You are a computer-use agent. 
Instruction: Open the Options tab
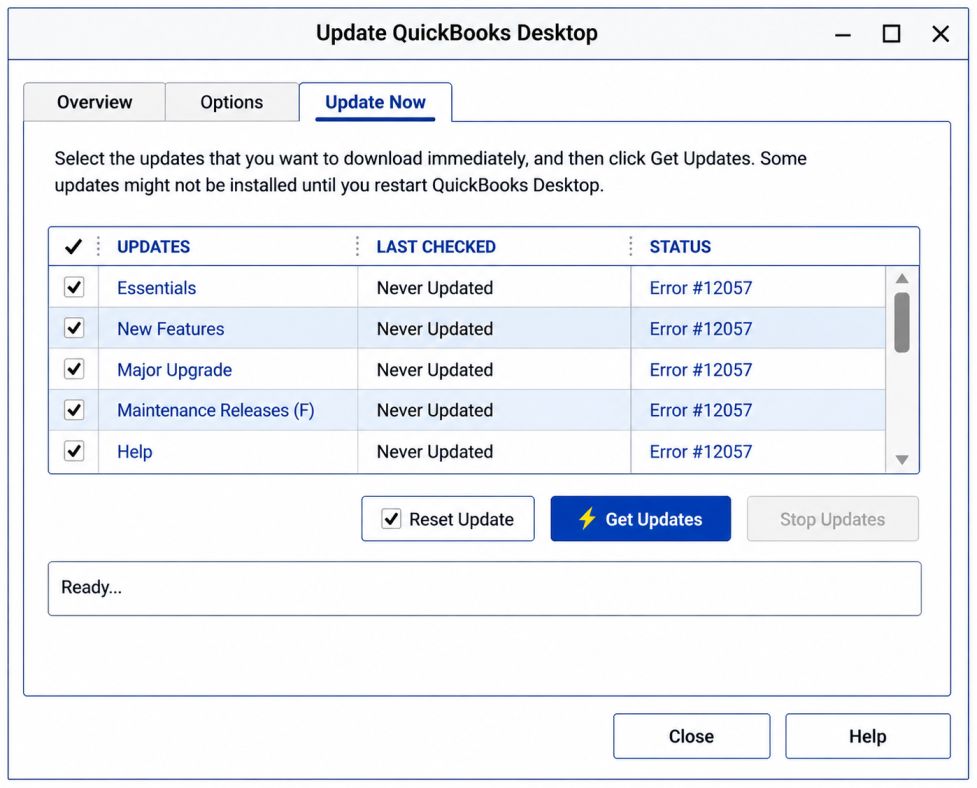click(x=232, y=102)
